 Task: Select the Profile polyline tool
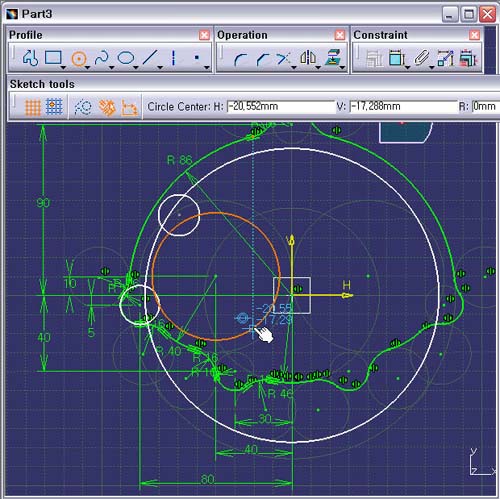point(30,58)
